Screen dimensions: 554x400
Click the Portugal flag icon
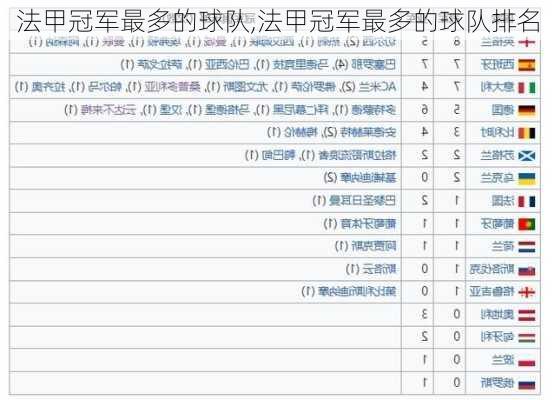point(526,224)
